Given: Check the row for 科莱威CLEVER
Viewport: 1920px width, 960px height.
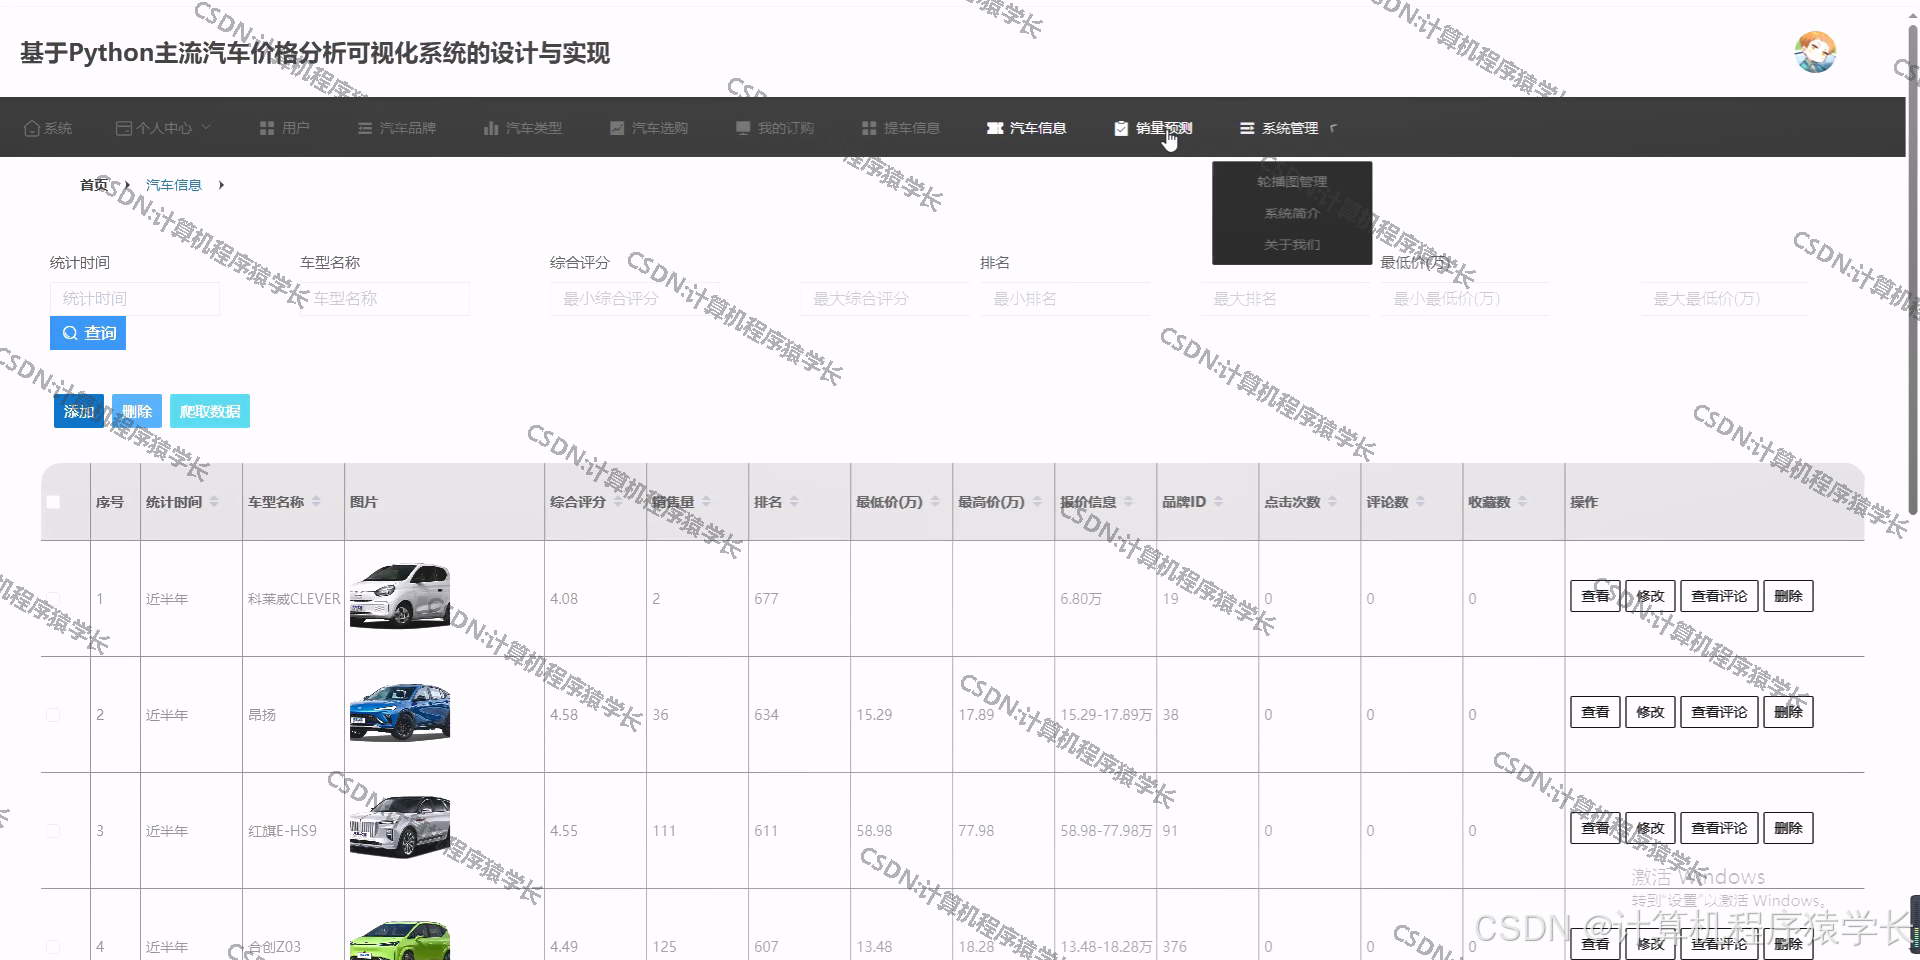Looking at the screenshot, I should tap(53, 599).
